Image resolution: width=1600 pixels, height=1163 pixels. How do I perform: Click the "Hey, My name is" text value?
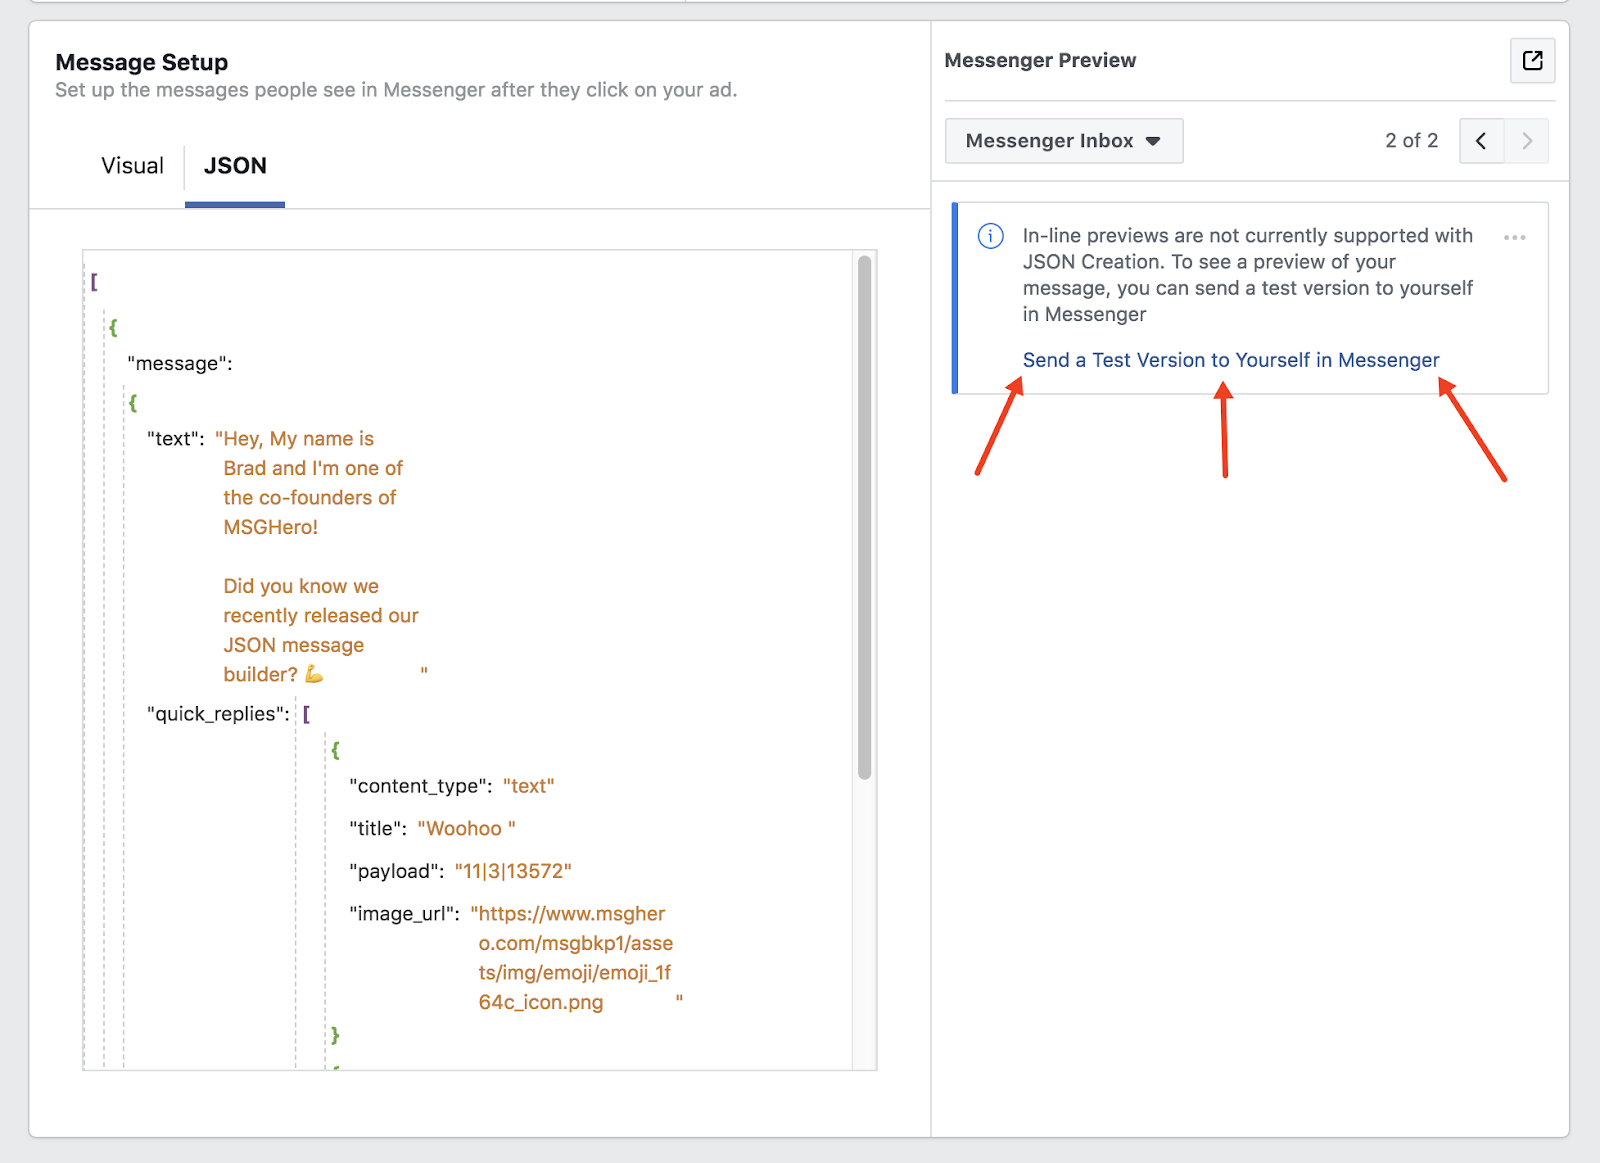click(x=295, y=439)
